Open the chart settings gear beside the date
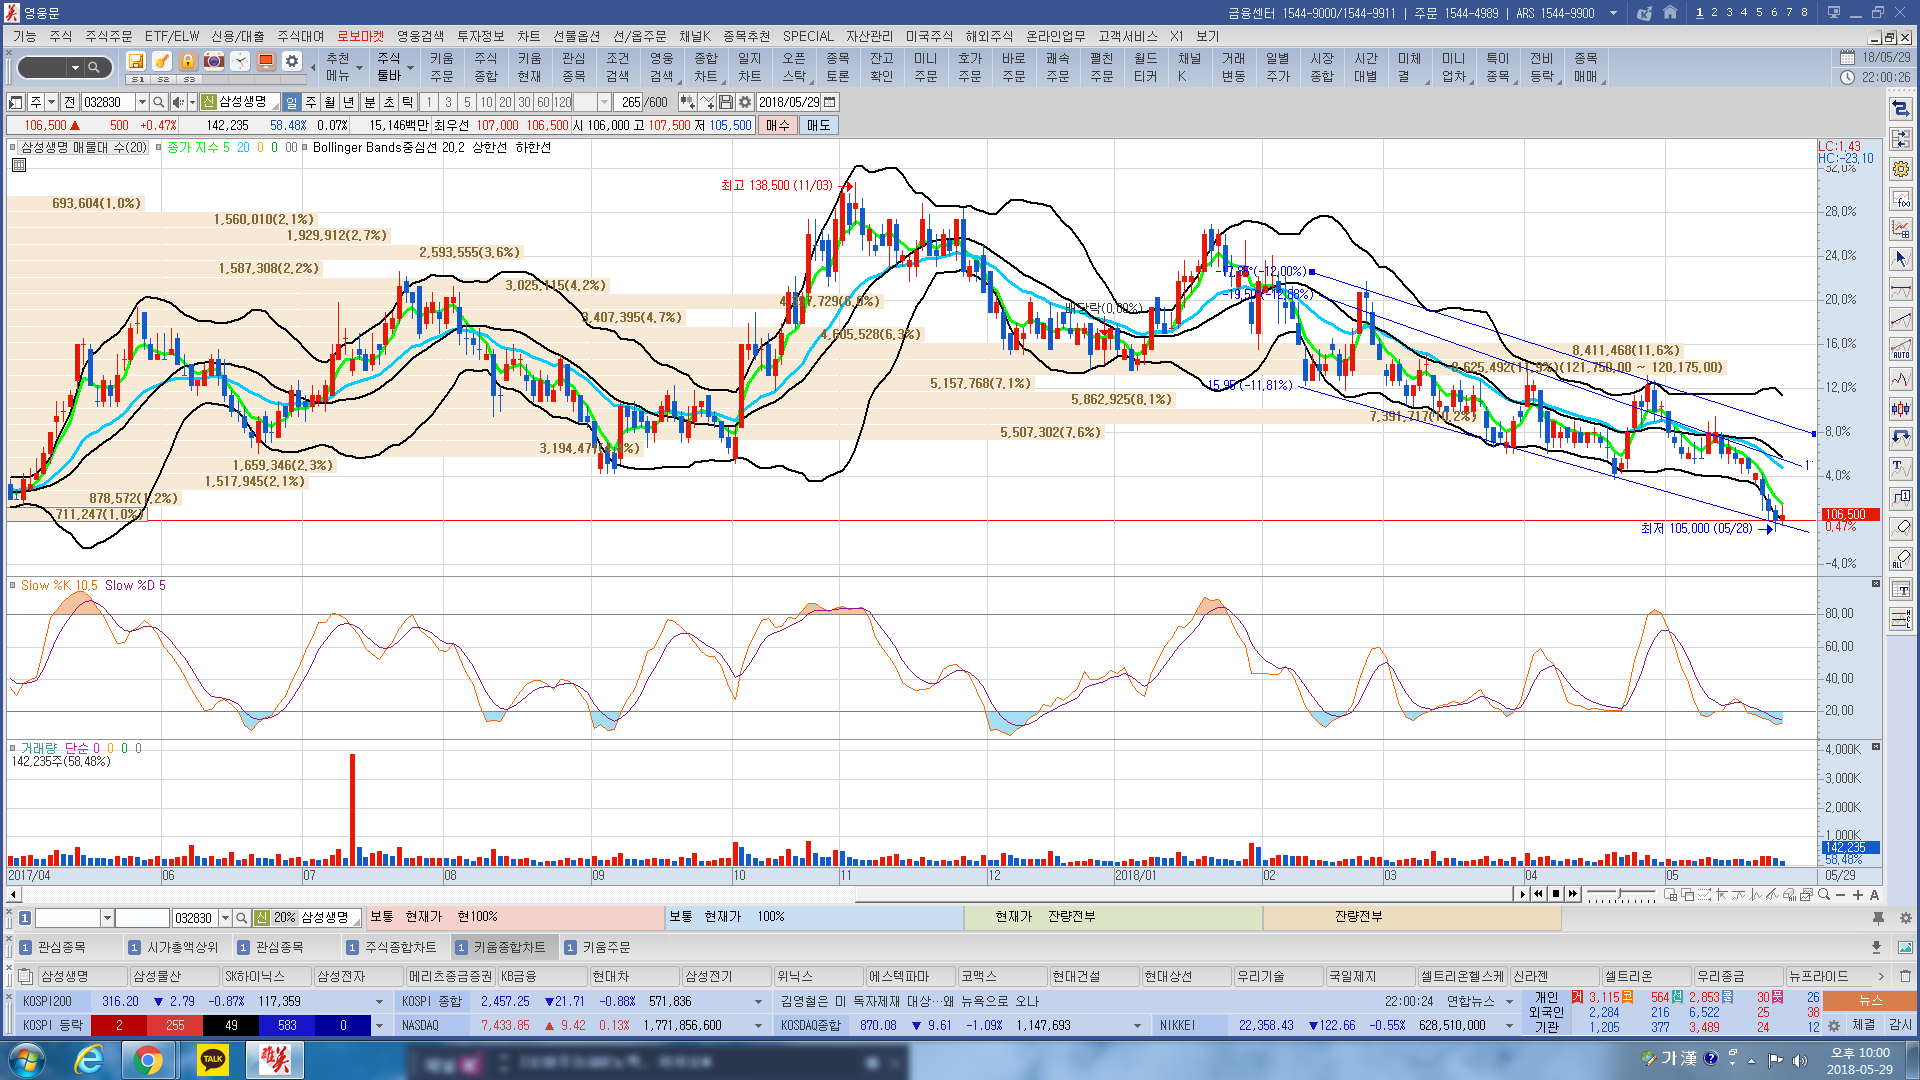 (x=745, y=102)
